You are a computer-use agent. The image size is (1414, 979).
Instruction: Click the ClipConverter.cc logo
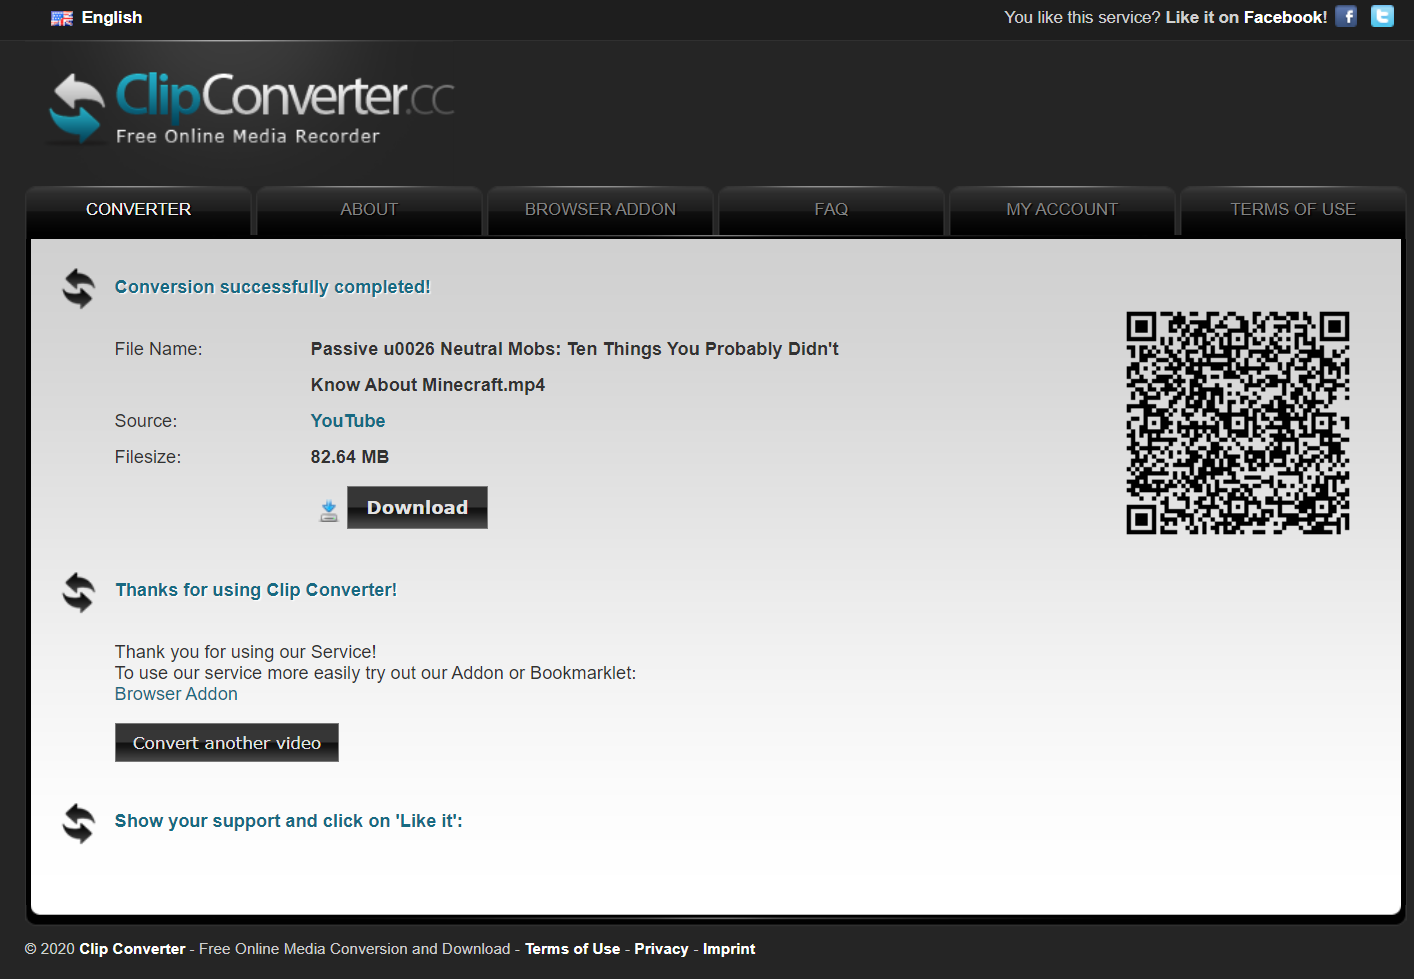252,109
